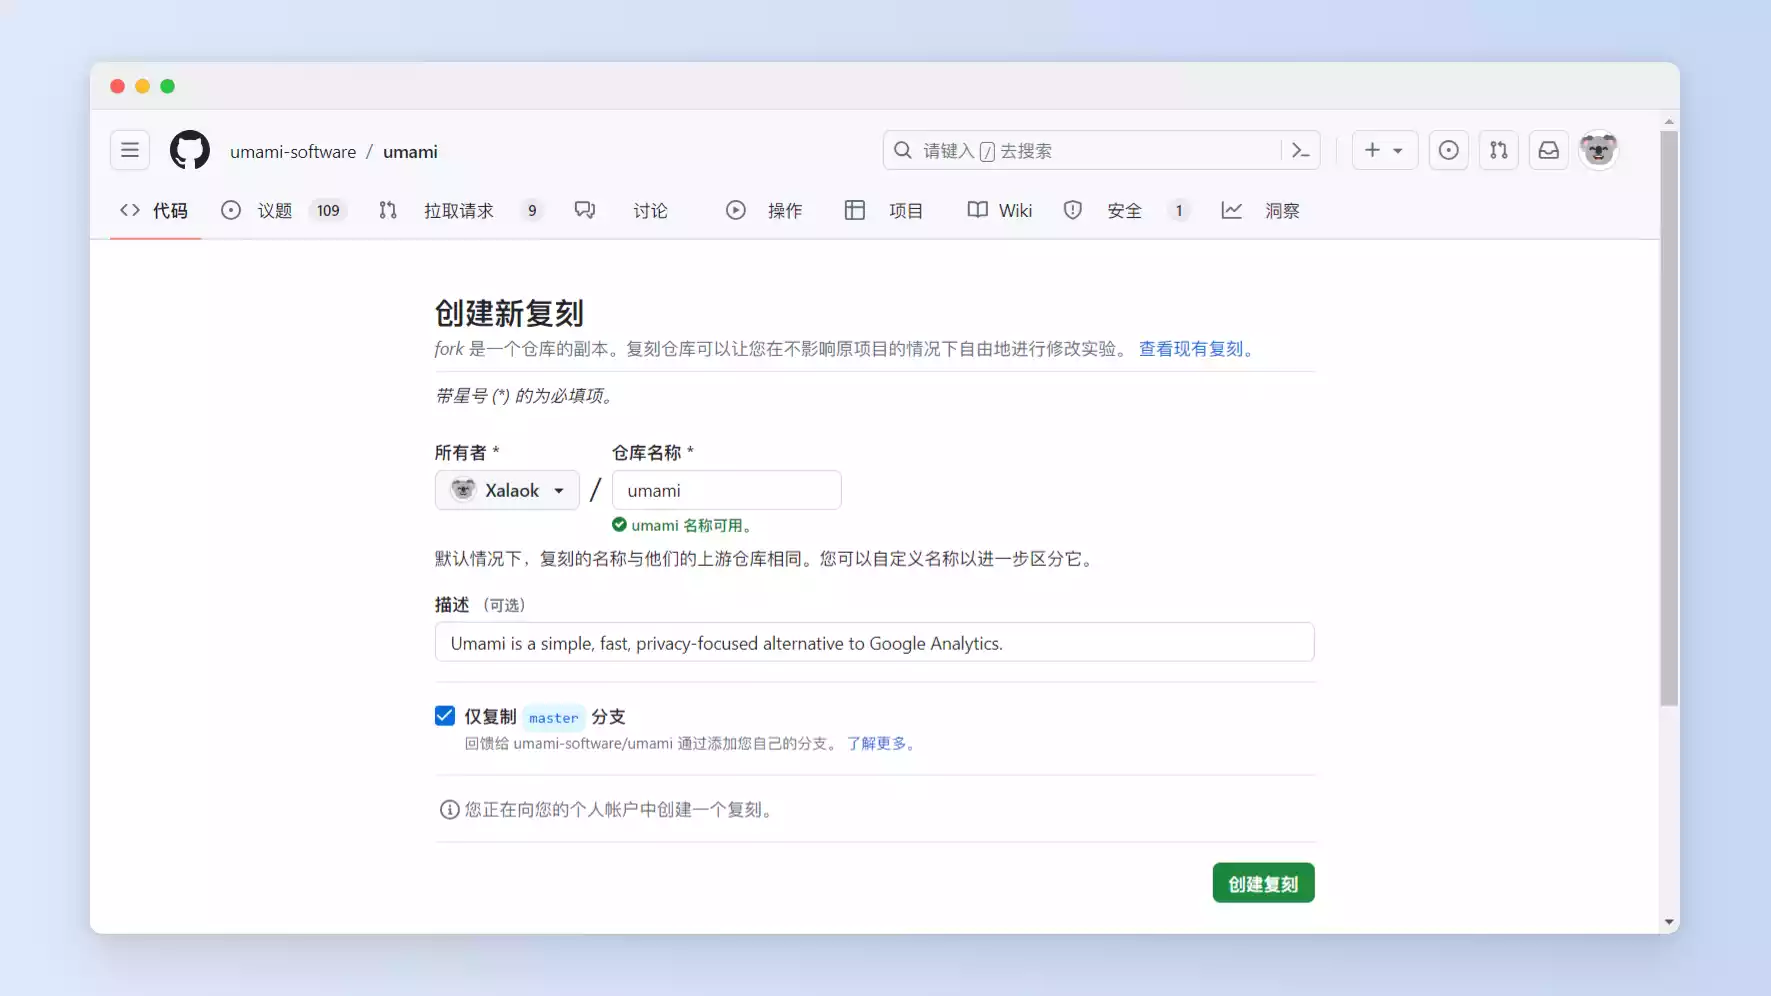Toggle the copy only master branch checkbox
1771x996 pixels.
click(445, 716)
